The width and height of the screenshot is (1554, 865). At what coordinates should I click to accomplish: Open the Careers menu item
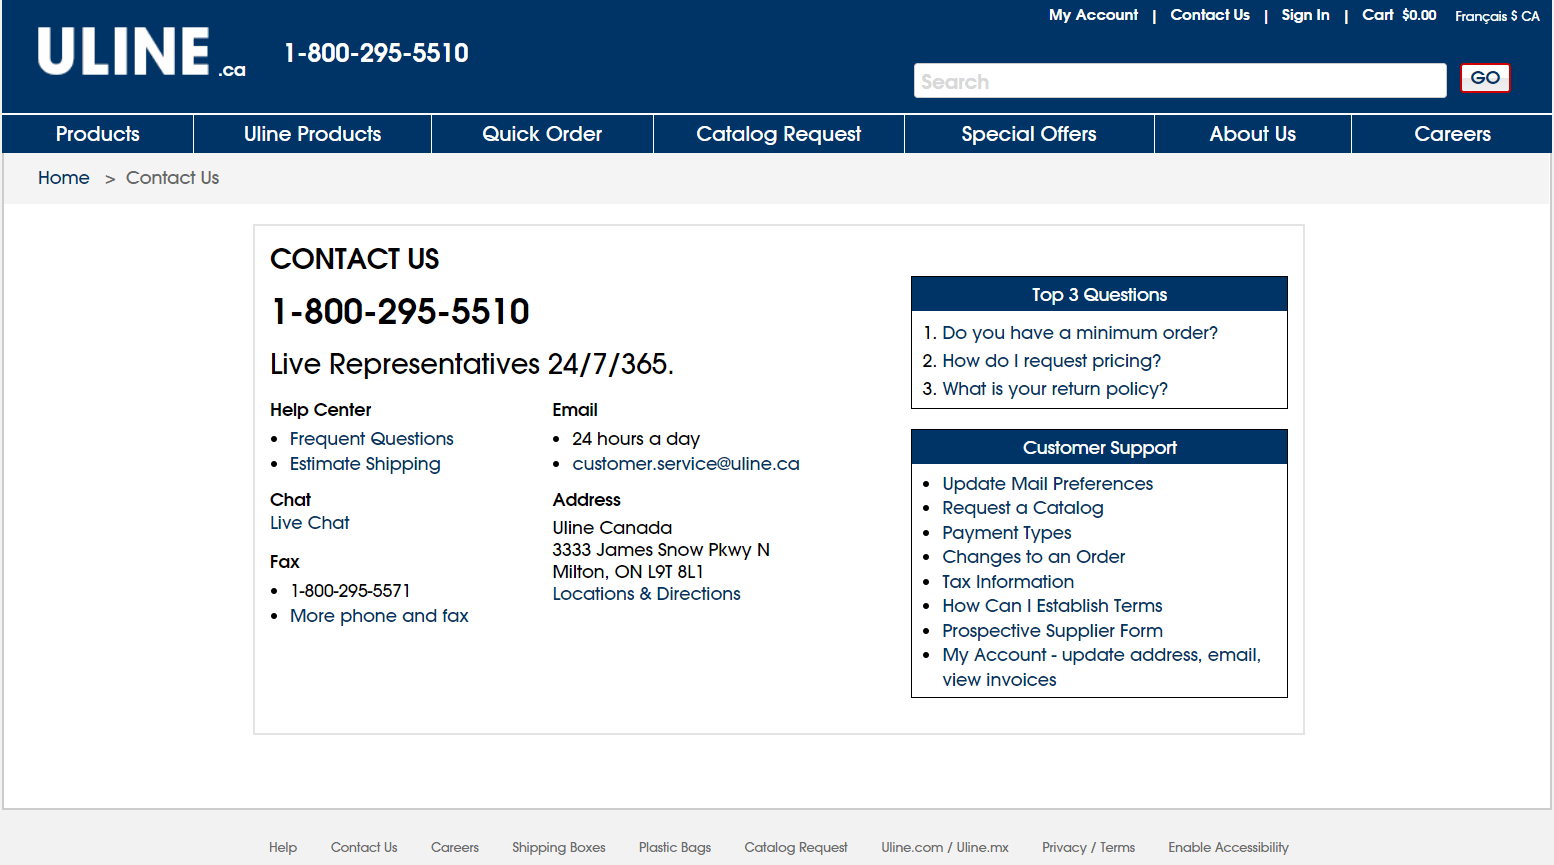(x=1452, y=134)
